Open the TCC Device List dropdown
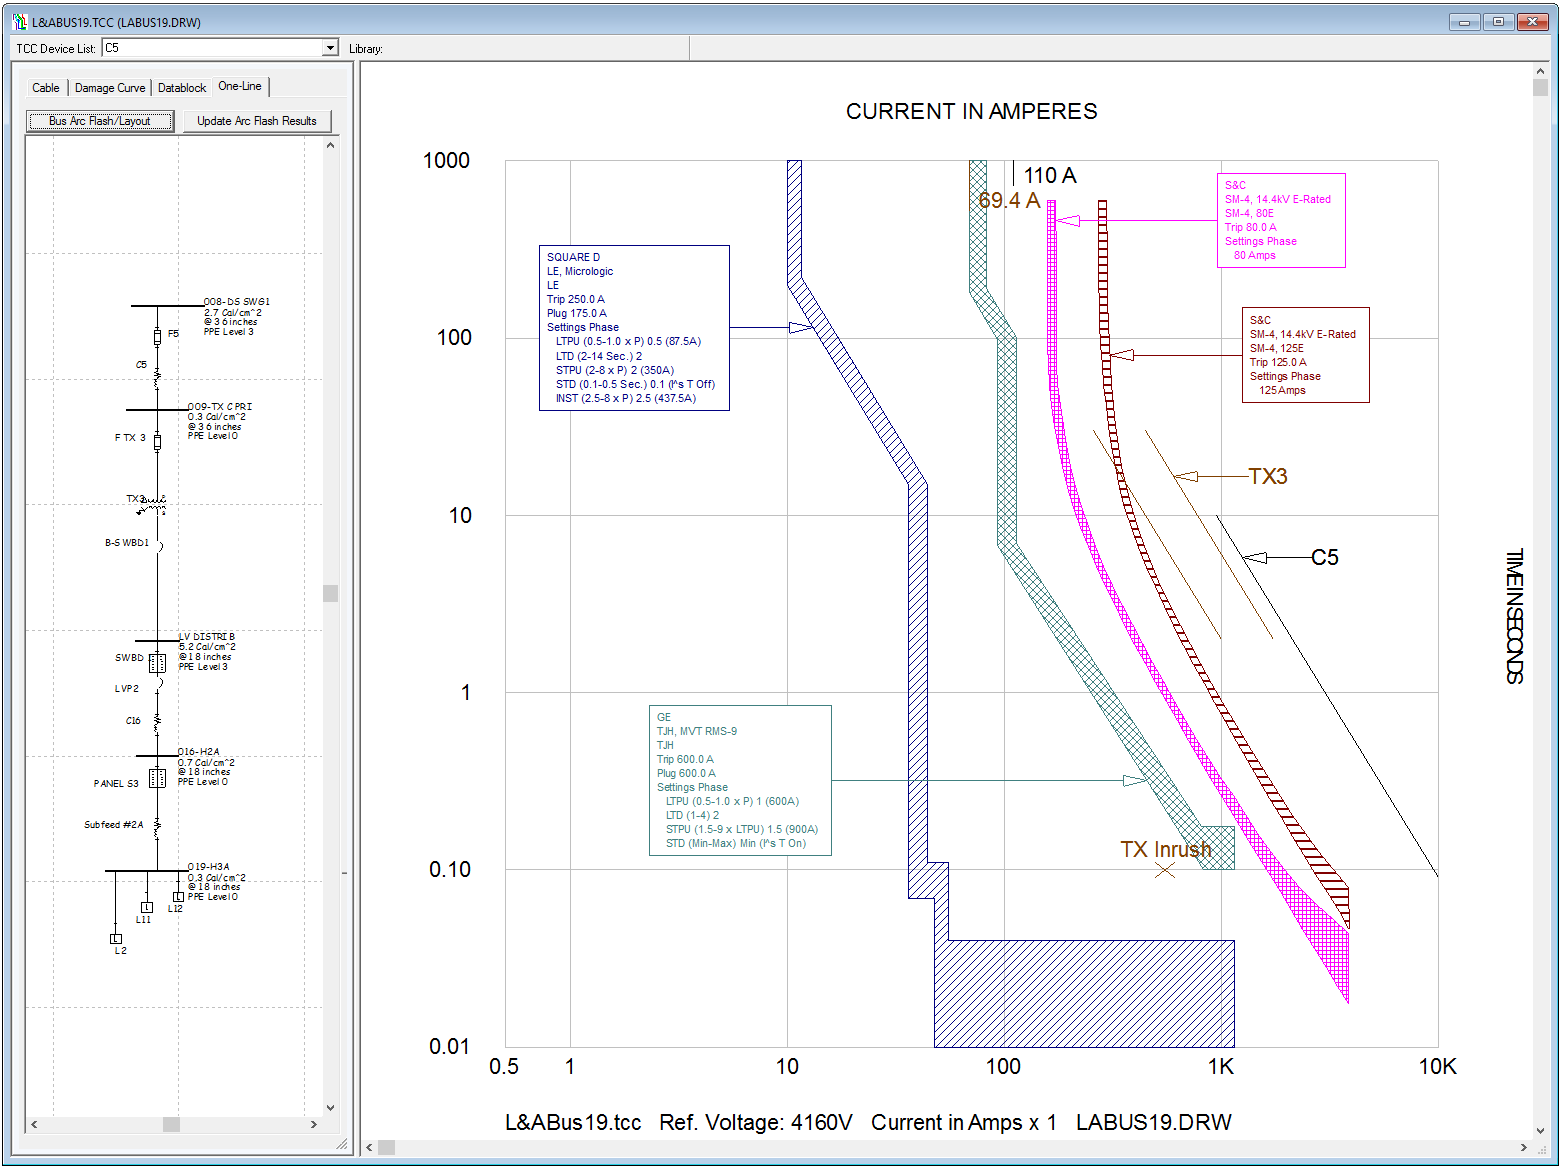The width and height of the screenshot is (1565, 1170). point(330,48)
